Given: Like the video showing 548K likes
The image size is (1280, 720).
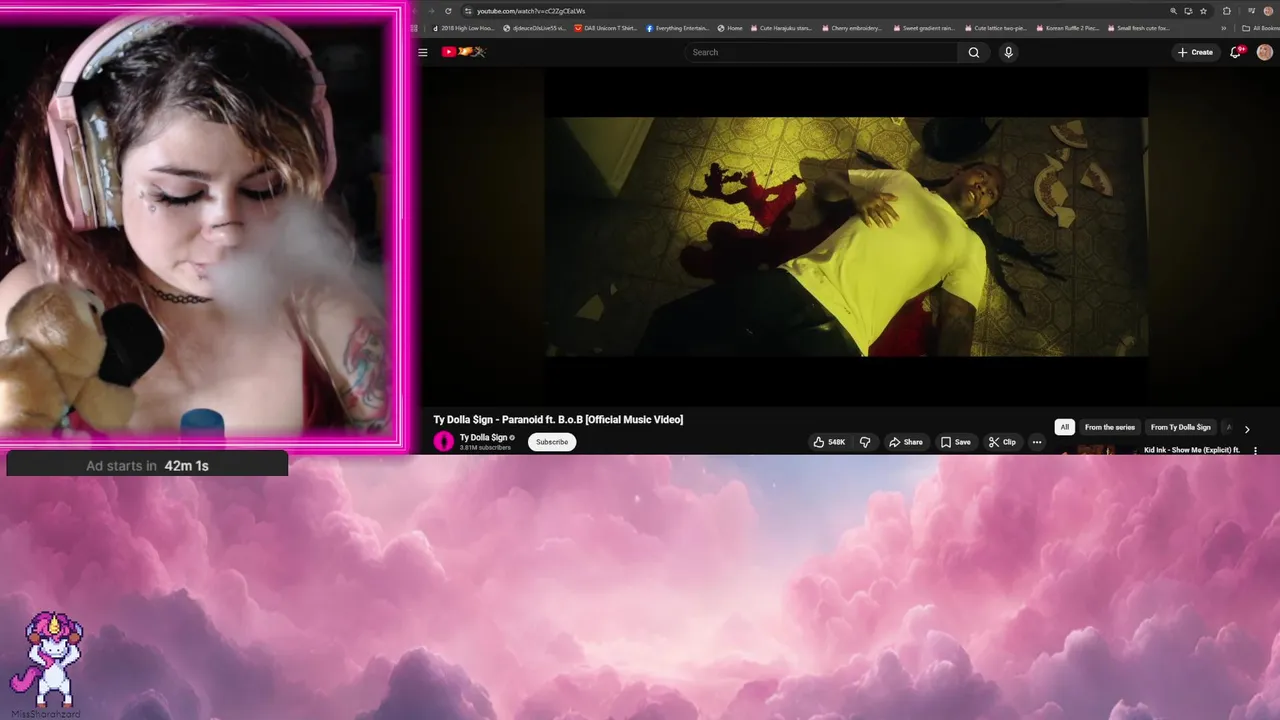Looking at the screenshot, I should click(x=829, y=442).
